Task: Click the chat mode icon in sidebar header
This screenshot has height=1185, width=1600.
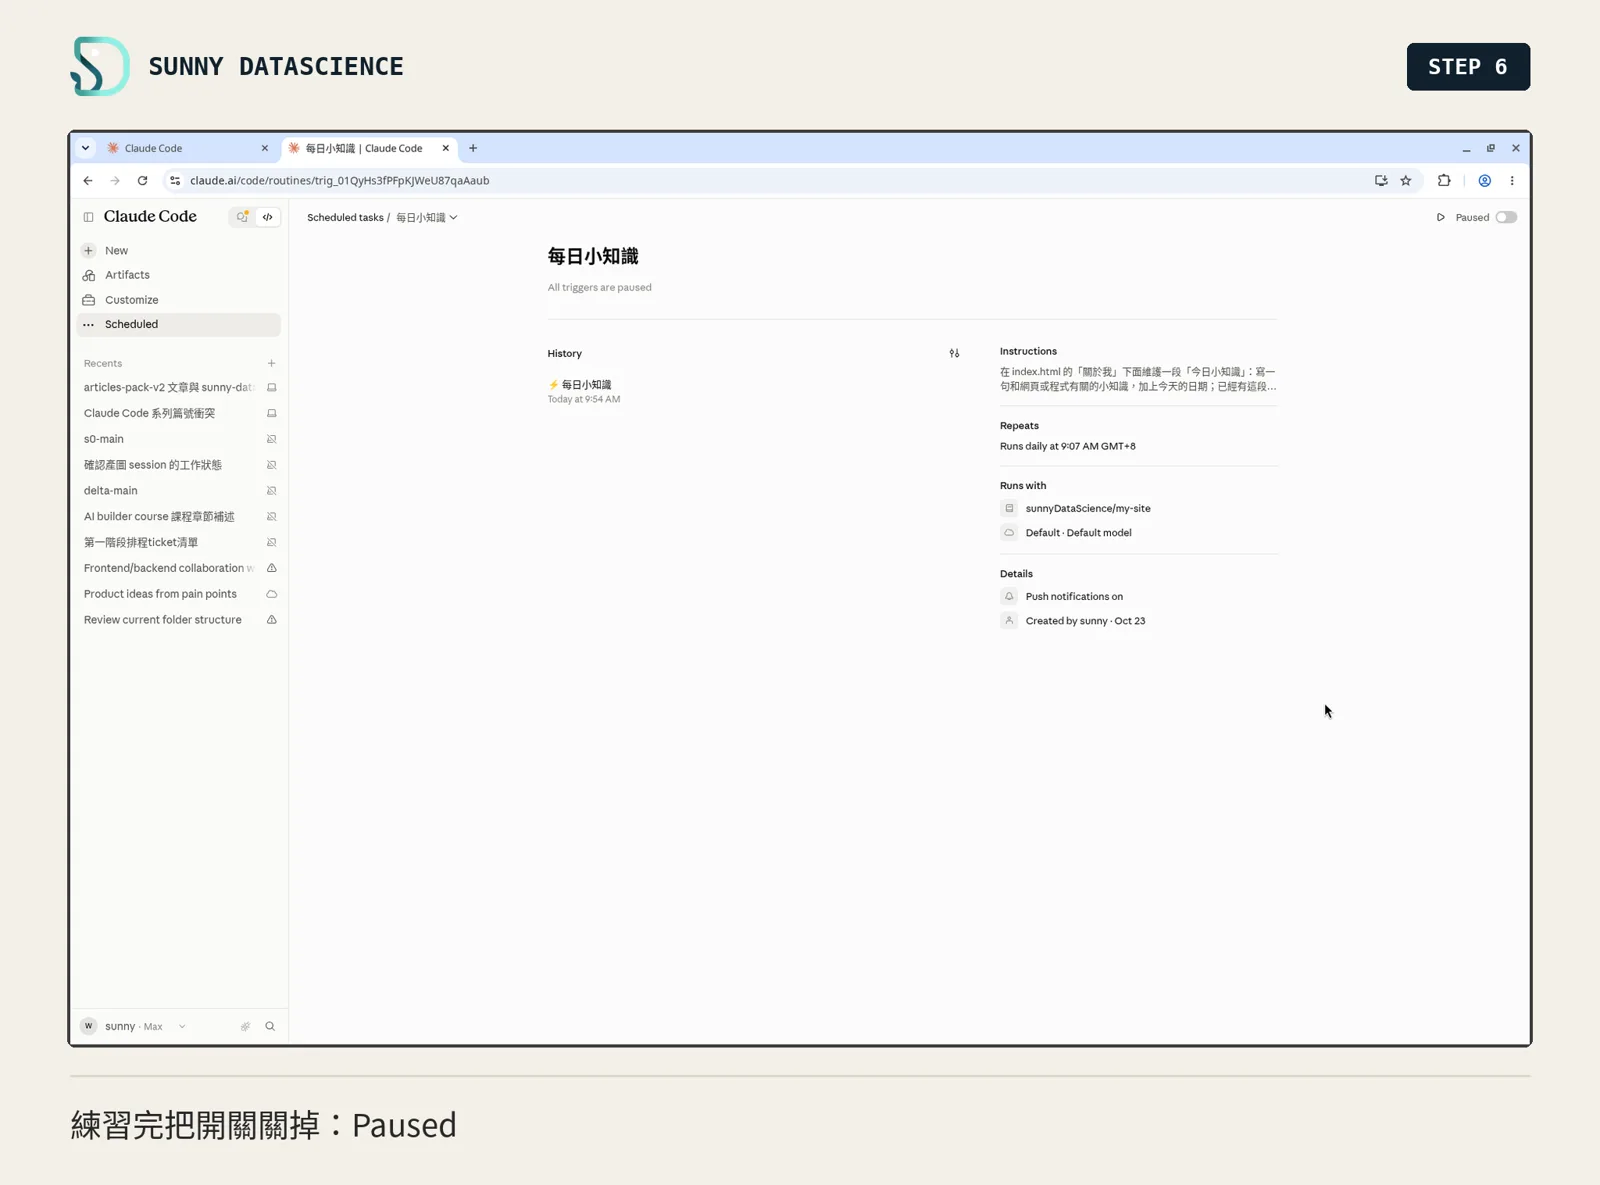Action: (242, 217)
